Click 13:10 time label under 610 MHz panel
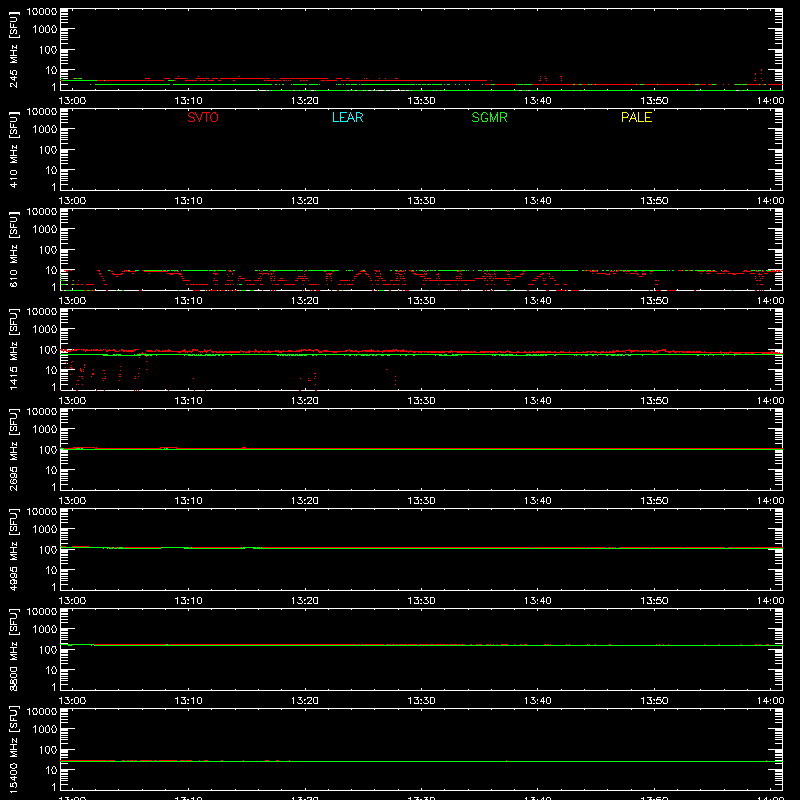Viewport: 800px width, 800px height. (188, 301)
